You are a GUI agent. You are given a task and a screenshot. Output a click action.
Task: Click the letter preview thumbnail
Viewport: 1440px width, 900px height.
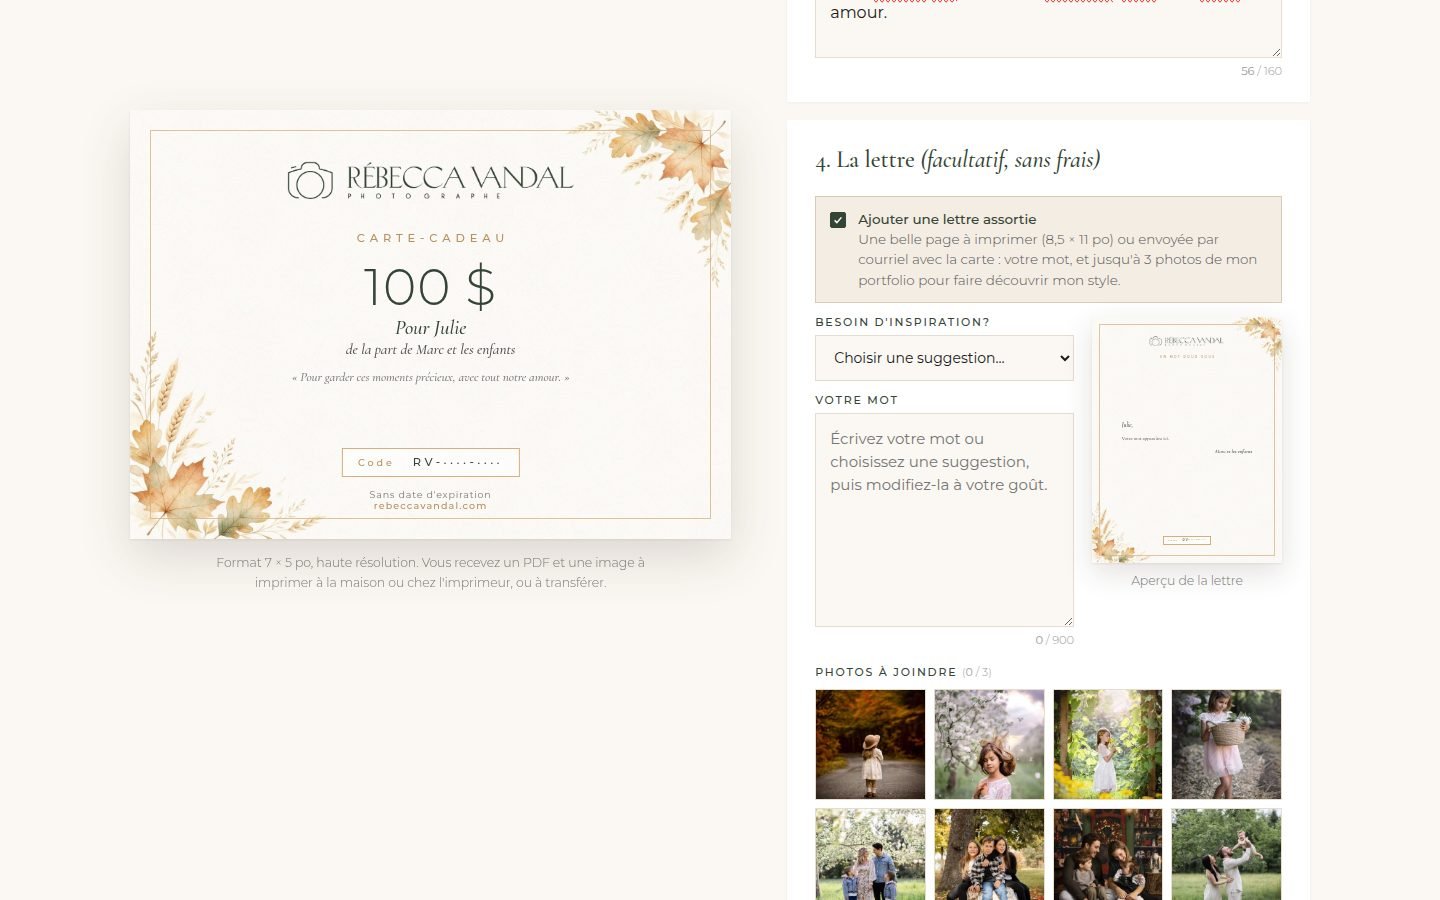click(x=1187, y=440)
